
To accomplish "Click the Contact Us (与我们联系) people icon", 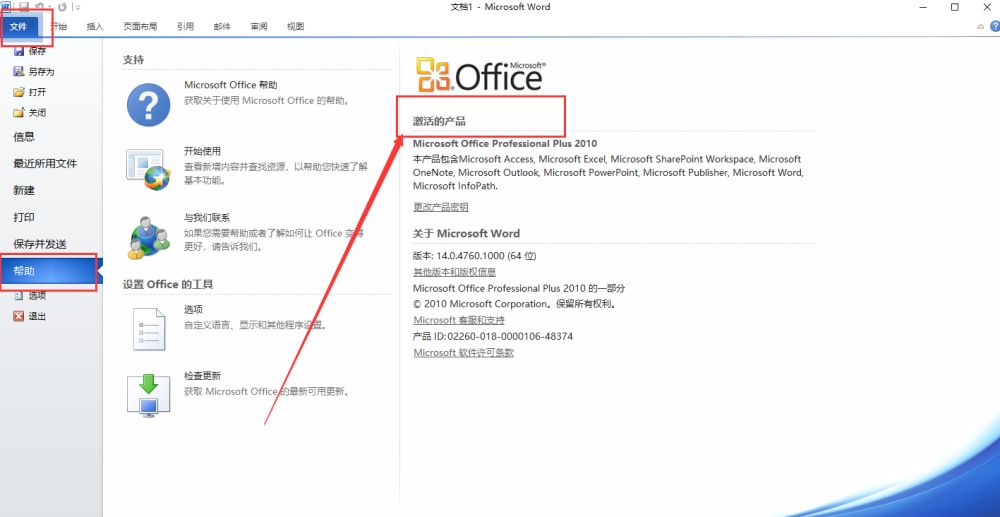I will (x=149, y=236).
